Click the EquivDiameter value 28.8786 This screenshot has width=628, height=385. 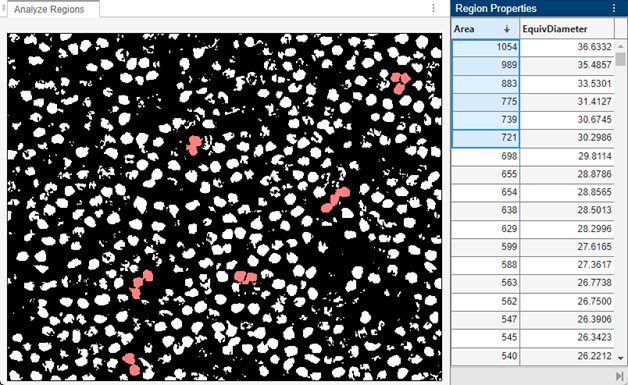594,174
